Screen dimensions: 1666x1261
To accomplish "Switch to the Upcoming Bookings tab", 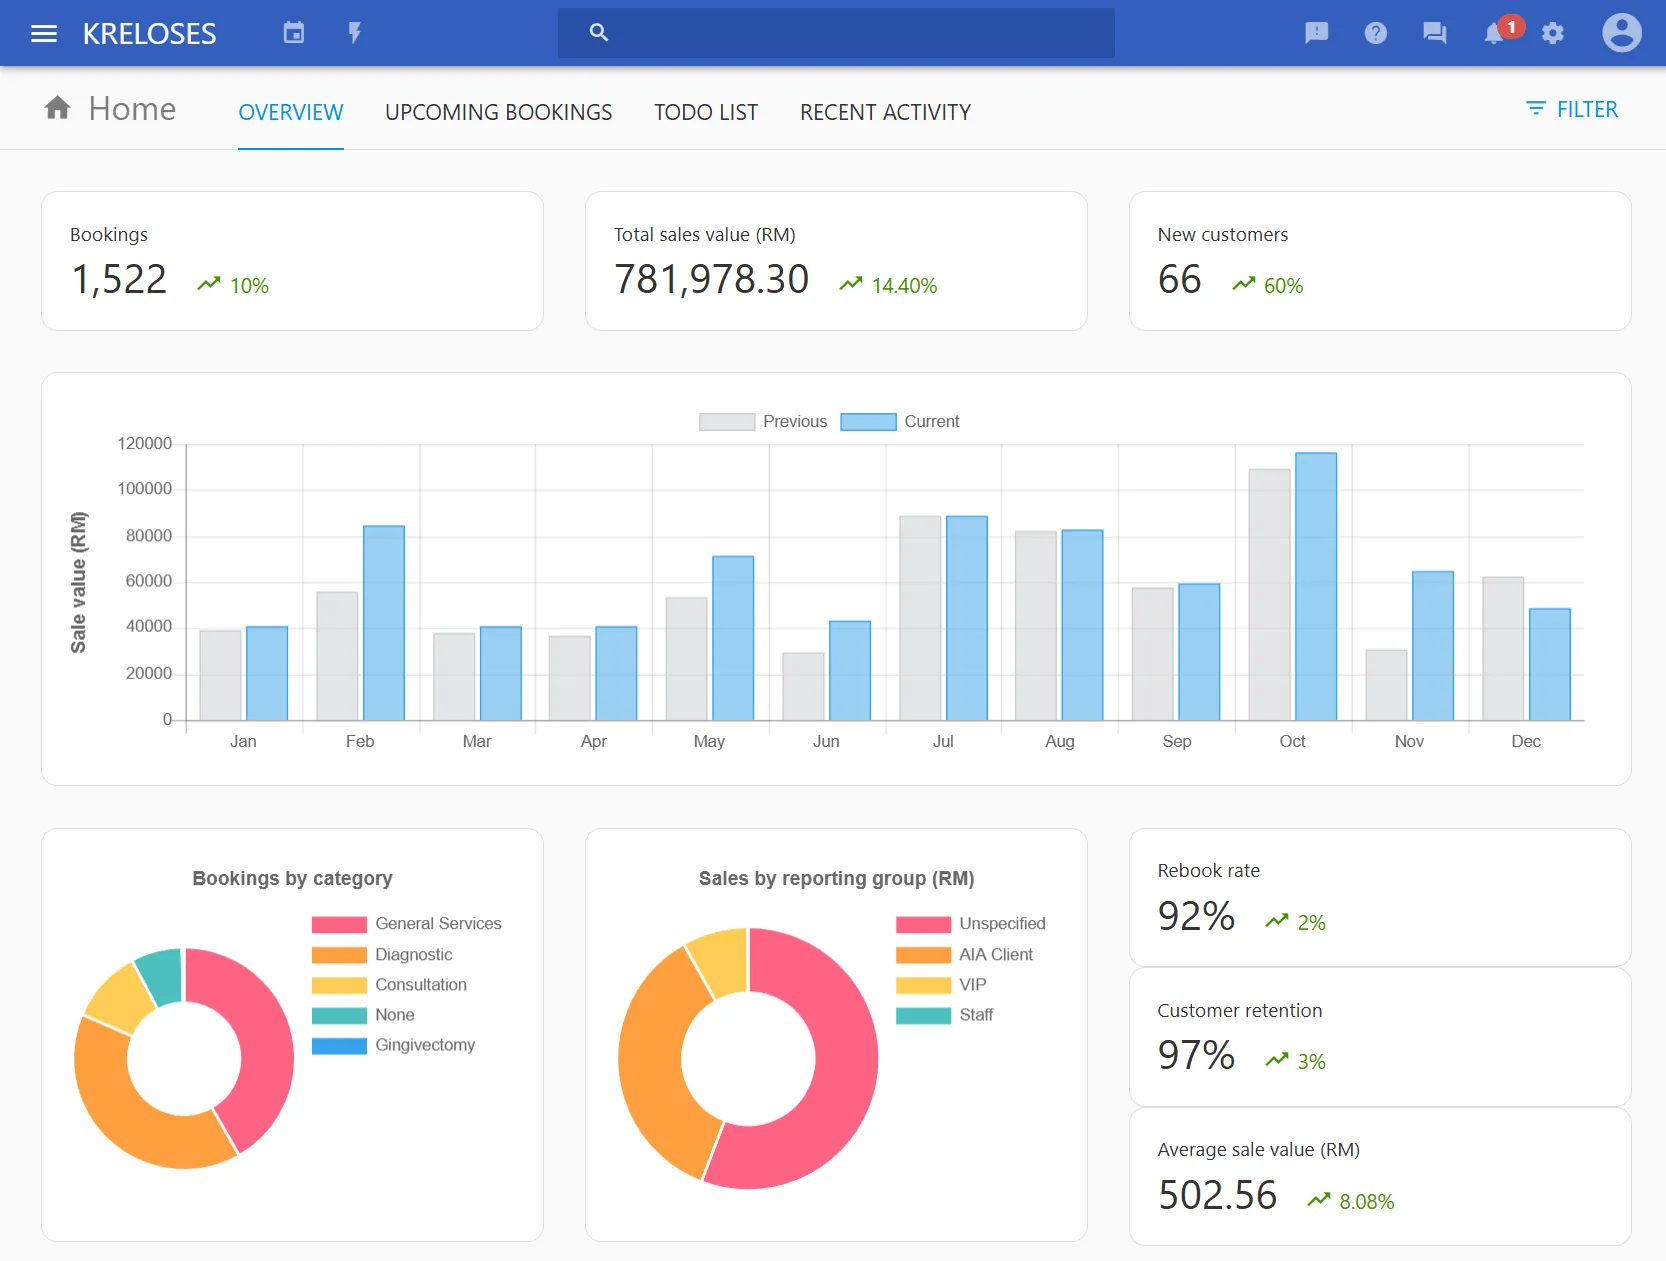I will click(498, 112).
